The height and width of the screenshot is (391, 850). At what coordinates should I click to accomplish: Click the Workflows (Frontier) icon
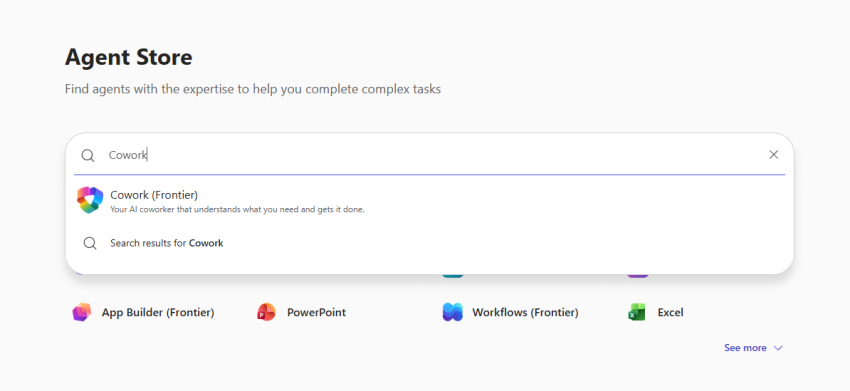pyautogui.click(x=453, y=312)
